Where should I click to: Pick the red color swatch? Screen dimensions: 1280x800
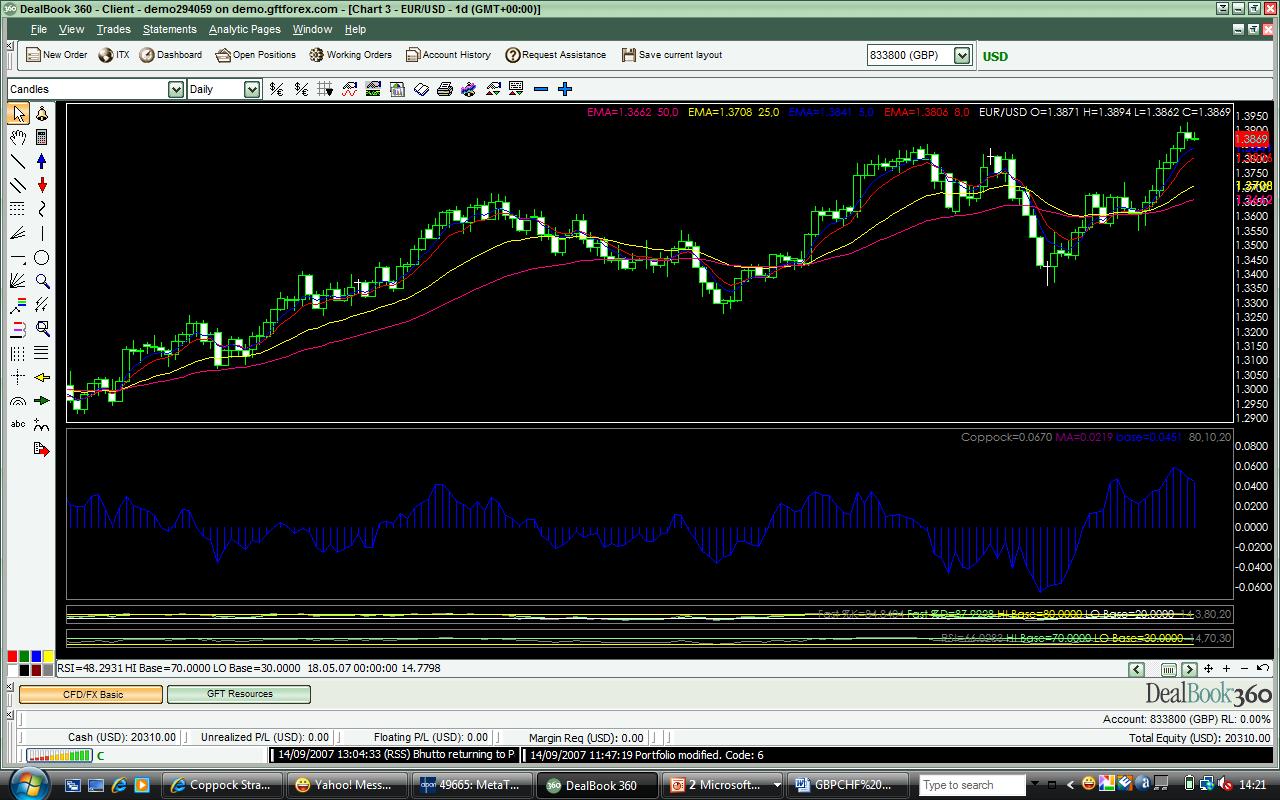[x=12, y=657]
